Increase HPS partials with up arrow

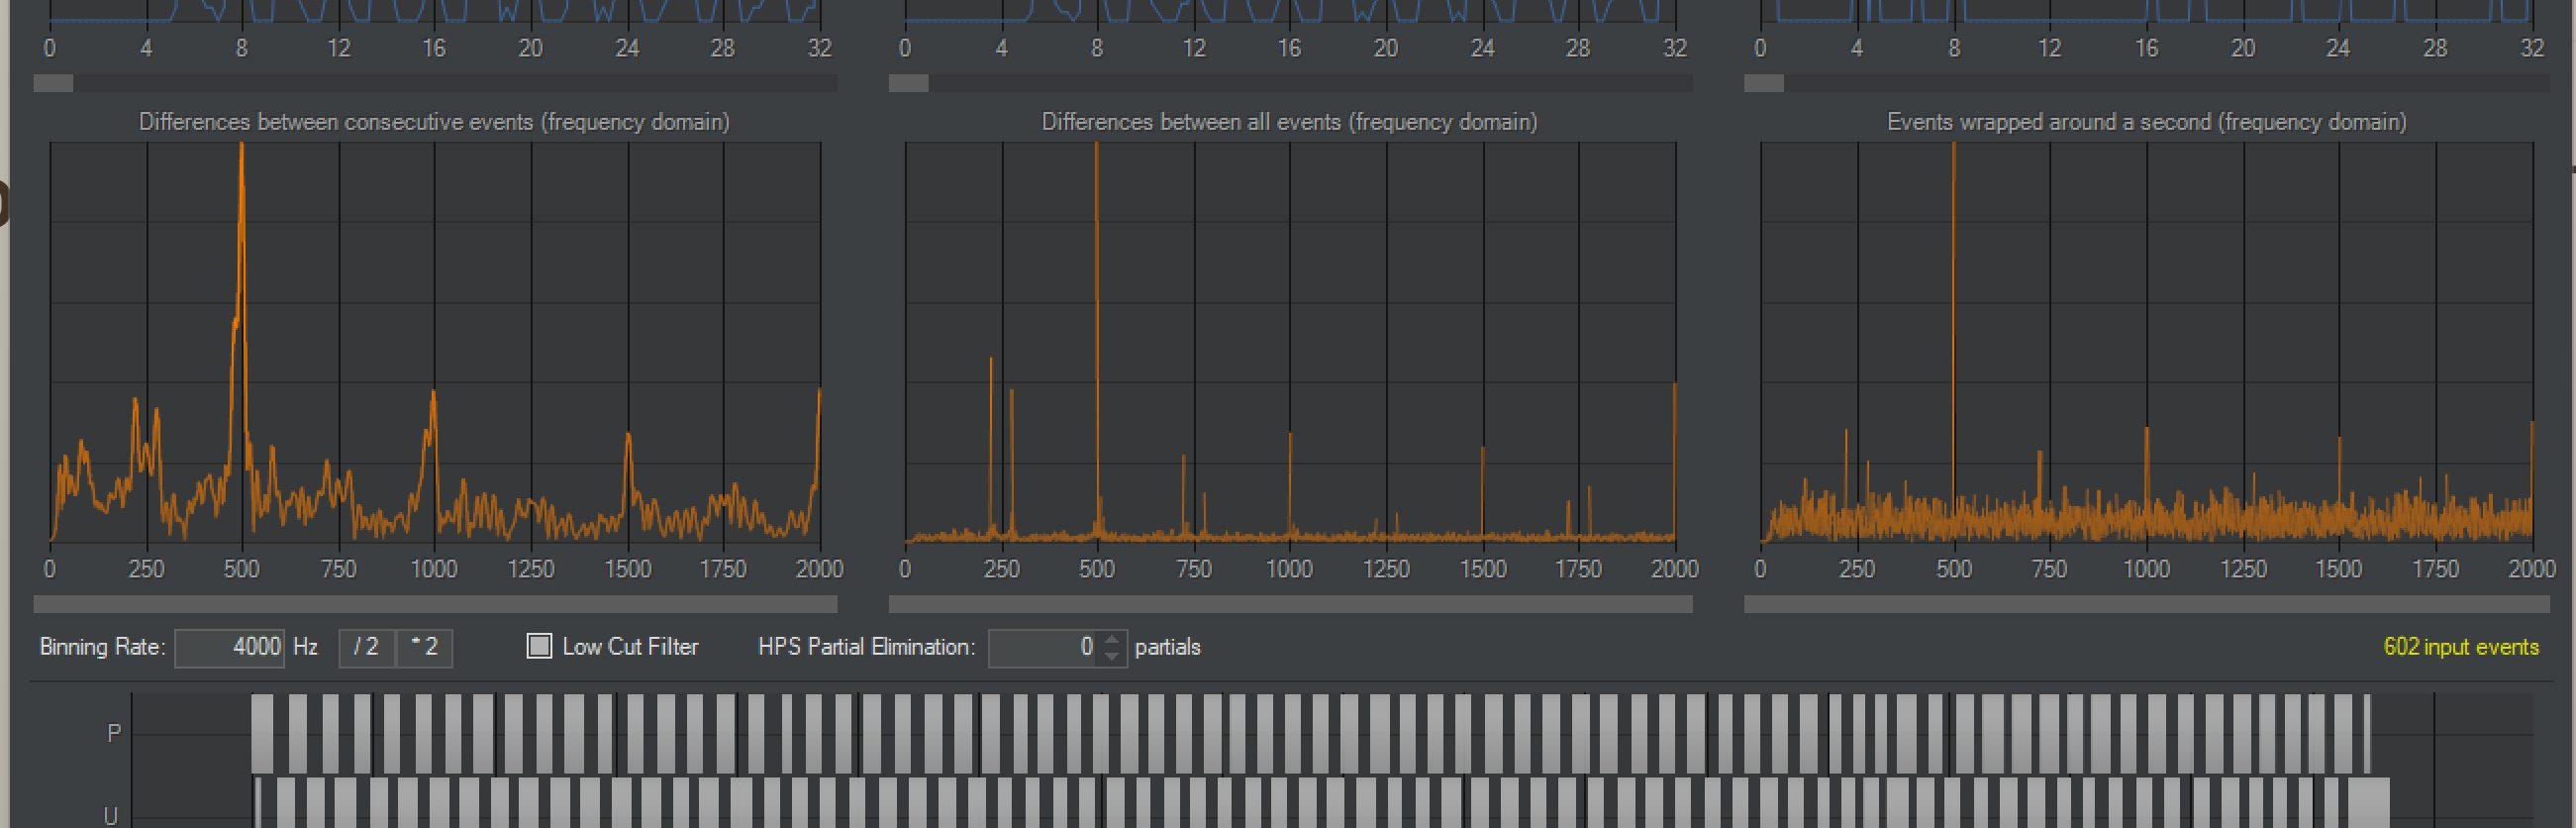1111,639
